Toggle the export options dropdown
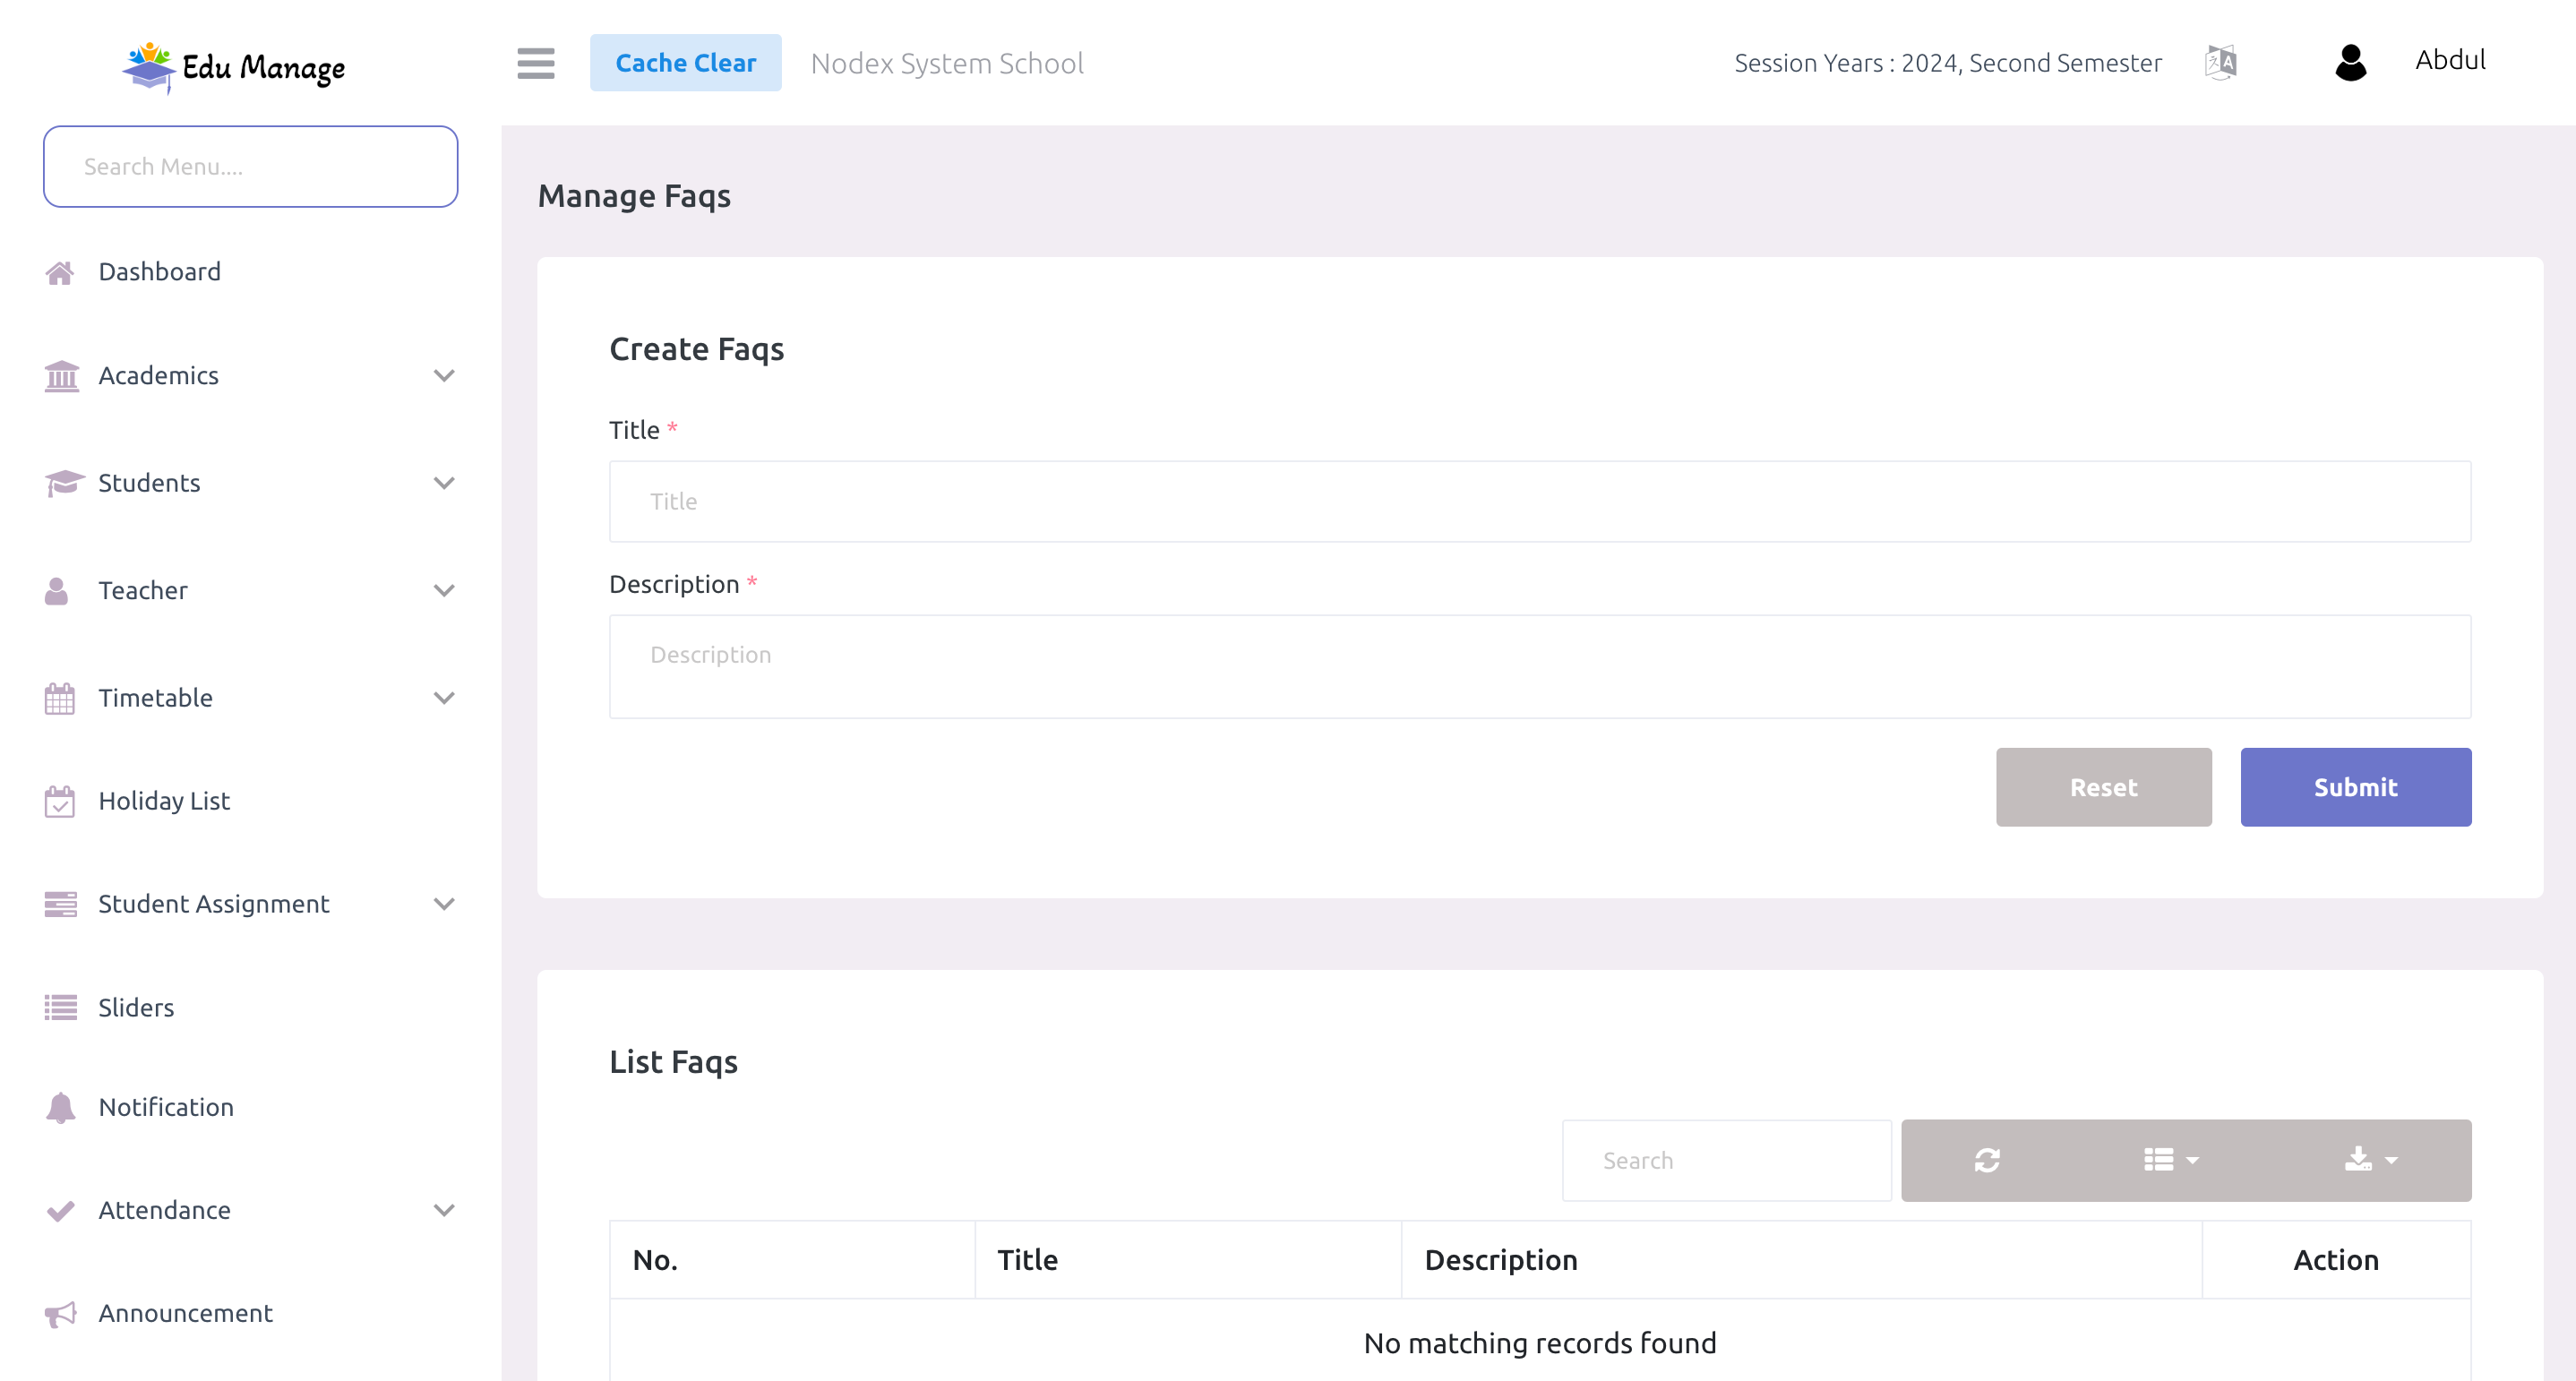The height and width of the screenshot is (1381, 2576). 2370,1160
